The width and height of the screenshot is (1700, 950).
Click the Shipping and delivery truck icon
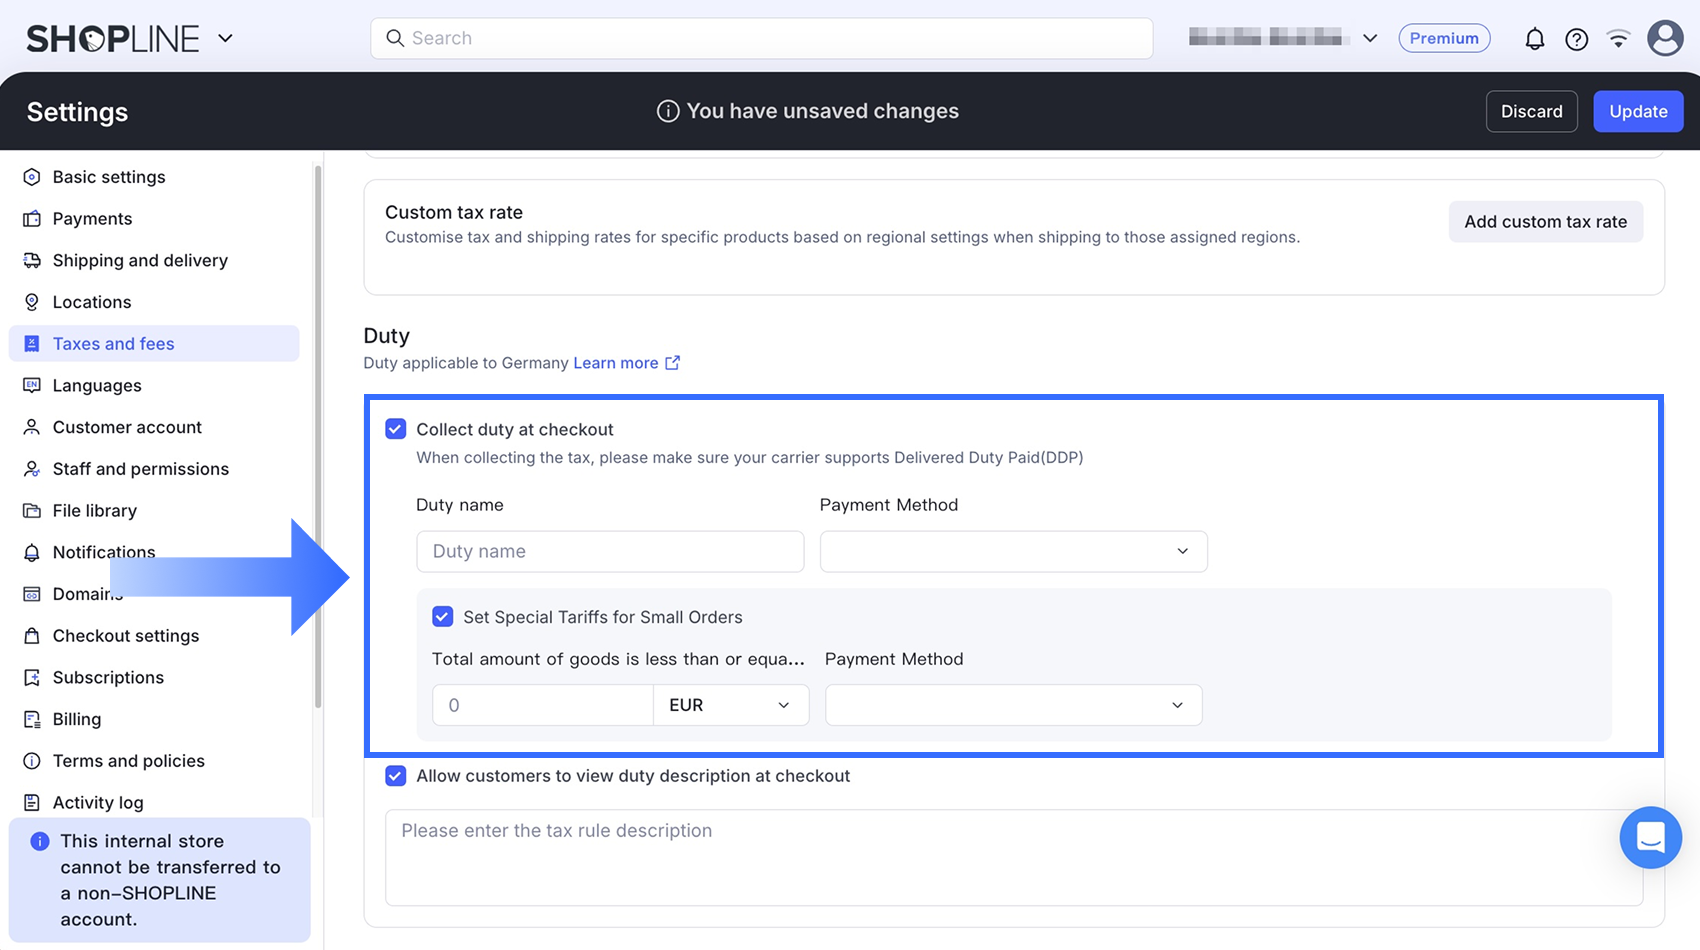tap(32, 261)
